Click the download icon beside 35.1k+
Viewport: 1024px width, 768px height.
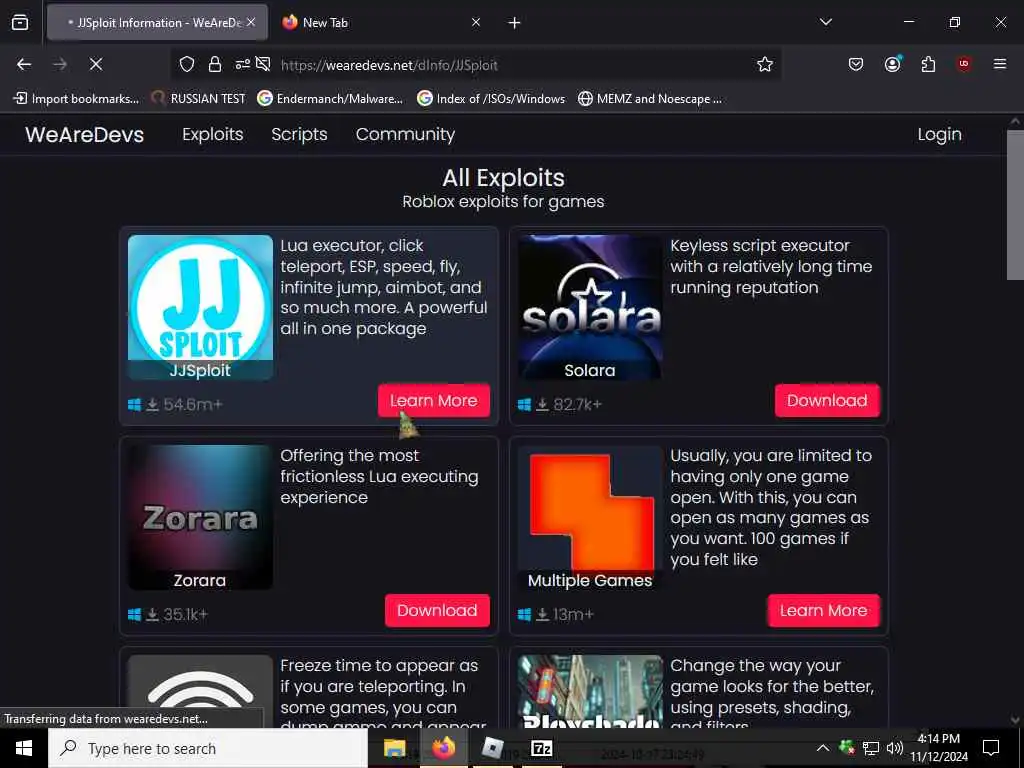(x=152, y=615)
